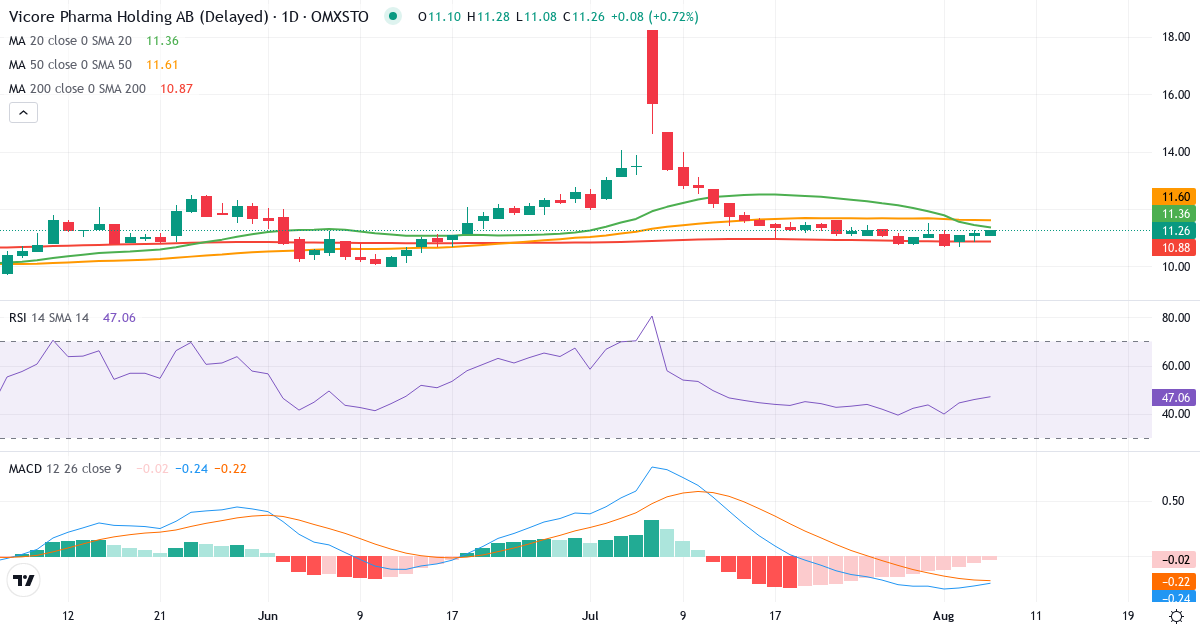Open chart settings gear icon
This screenshot has width=1200, height=630.
(x=1178, y=616)
